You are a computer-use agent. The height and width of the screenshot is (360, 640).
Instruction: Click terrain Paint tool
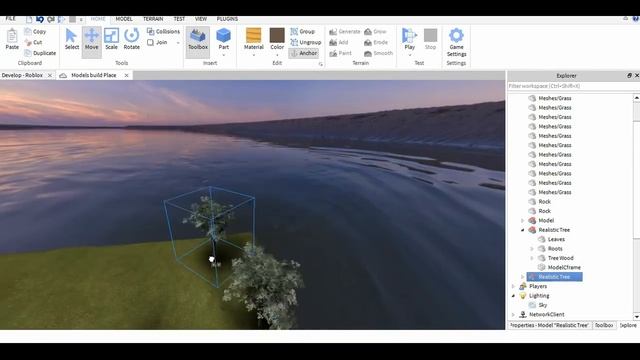point(340,53)
